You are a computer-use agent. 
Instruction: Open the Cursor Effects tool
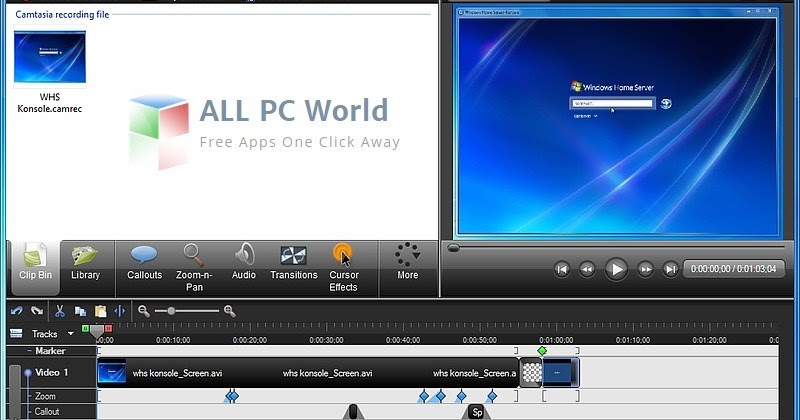pos(343,268)
